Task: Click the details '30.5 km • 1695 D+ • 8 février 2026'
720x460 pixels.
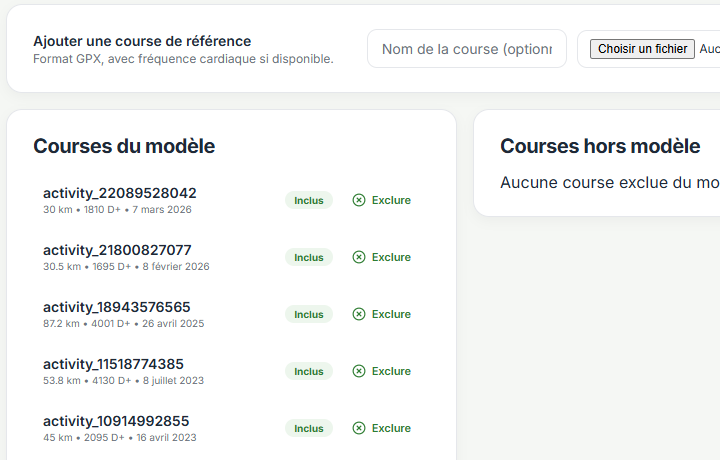Action: [126, 266]
